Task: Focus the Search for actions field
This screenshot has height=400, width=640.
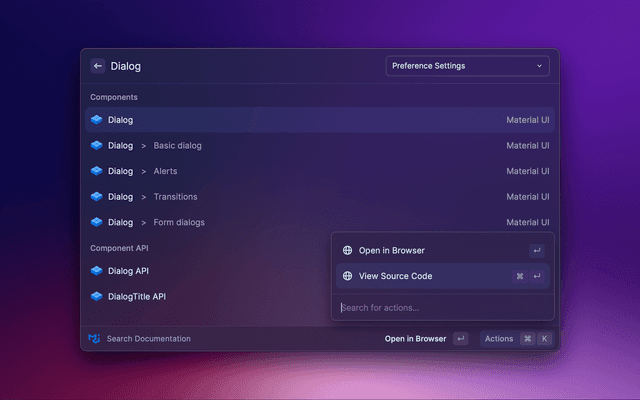Action: point(440,307)
